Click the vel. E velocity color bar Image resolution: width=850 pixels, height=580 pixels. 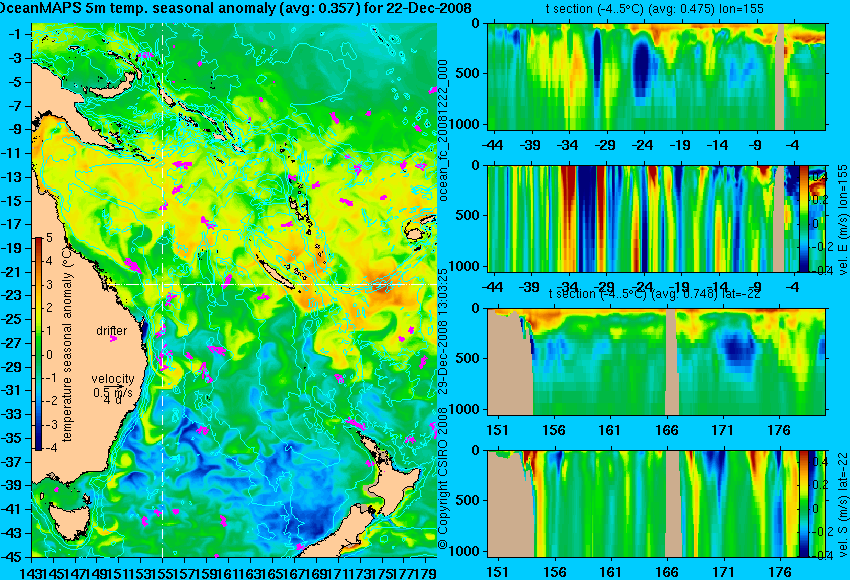[803, 219]
